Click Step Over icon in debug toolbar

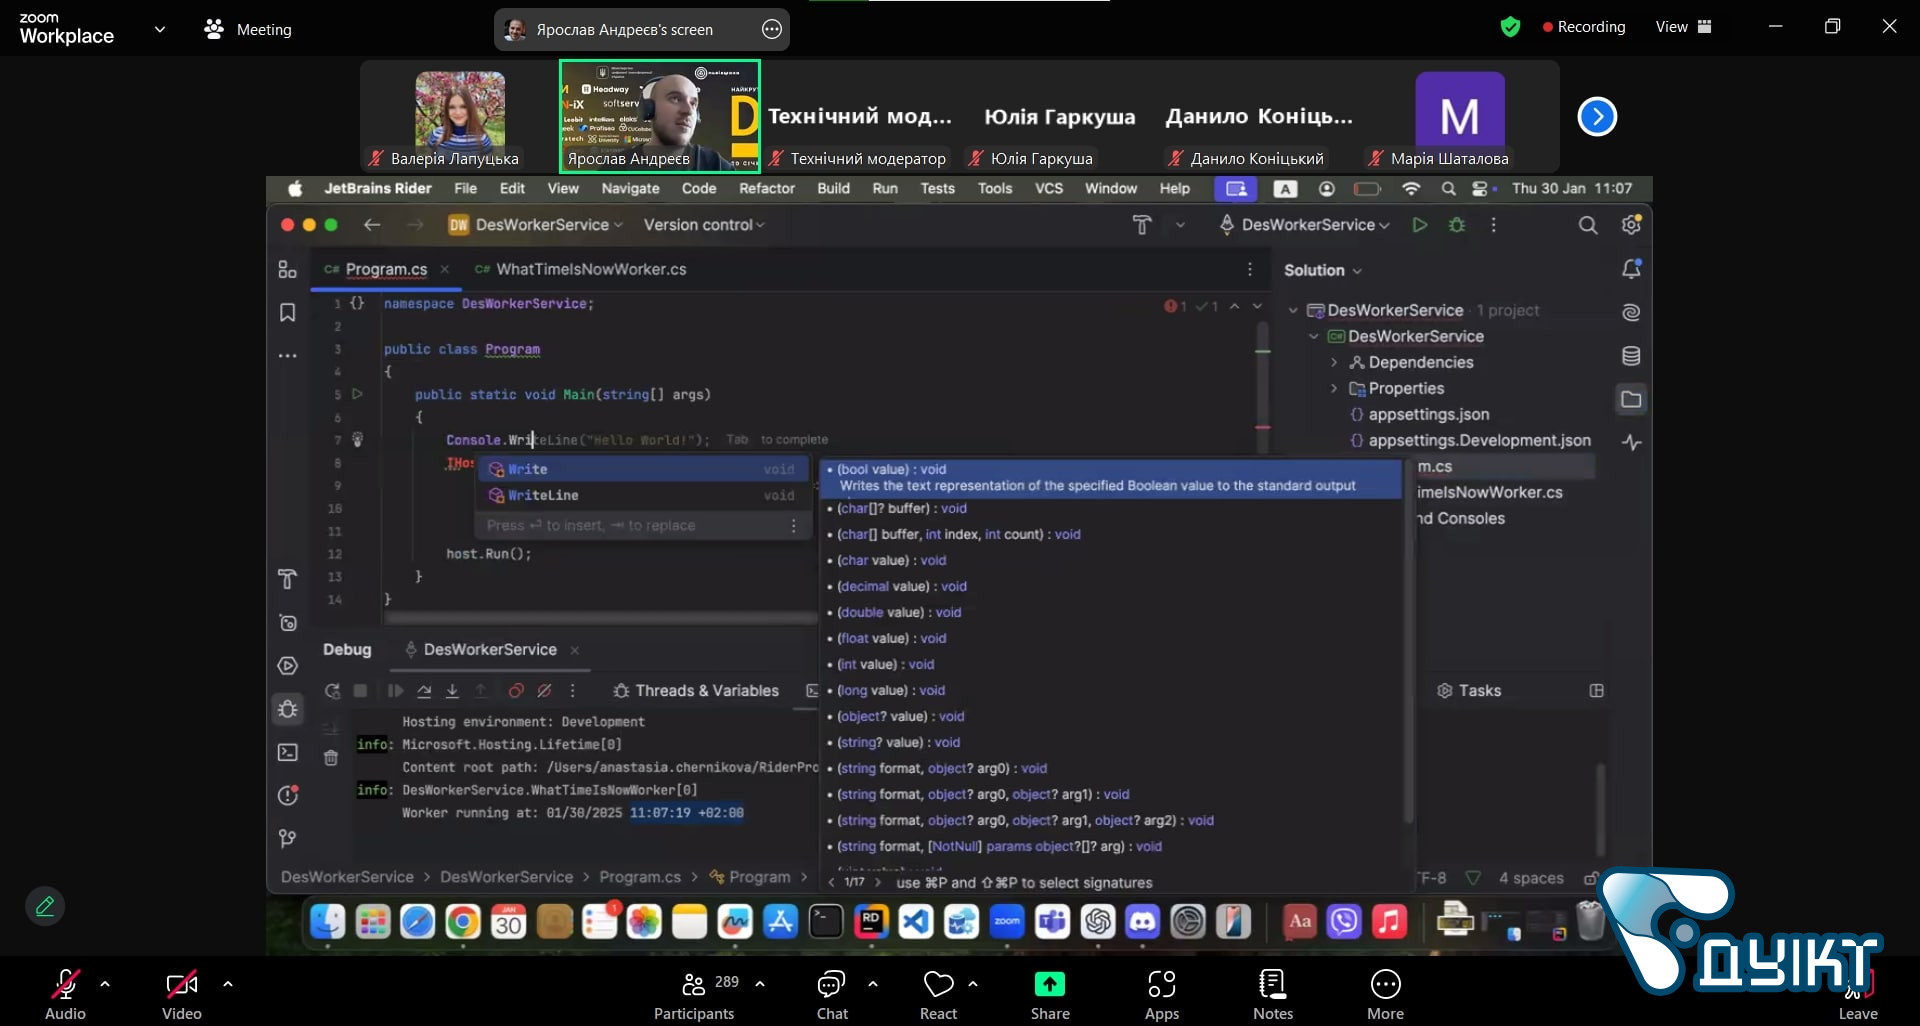424,691
